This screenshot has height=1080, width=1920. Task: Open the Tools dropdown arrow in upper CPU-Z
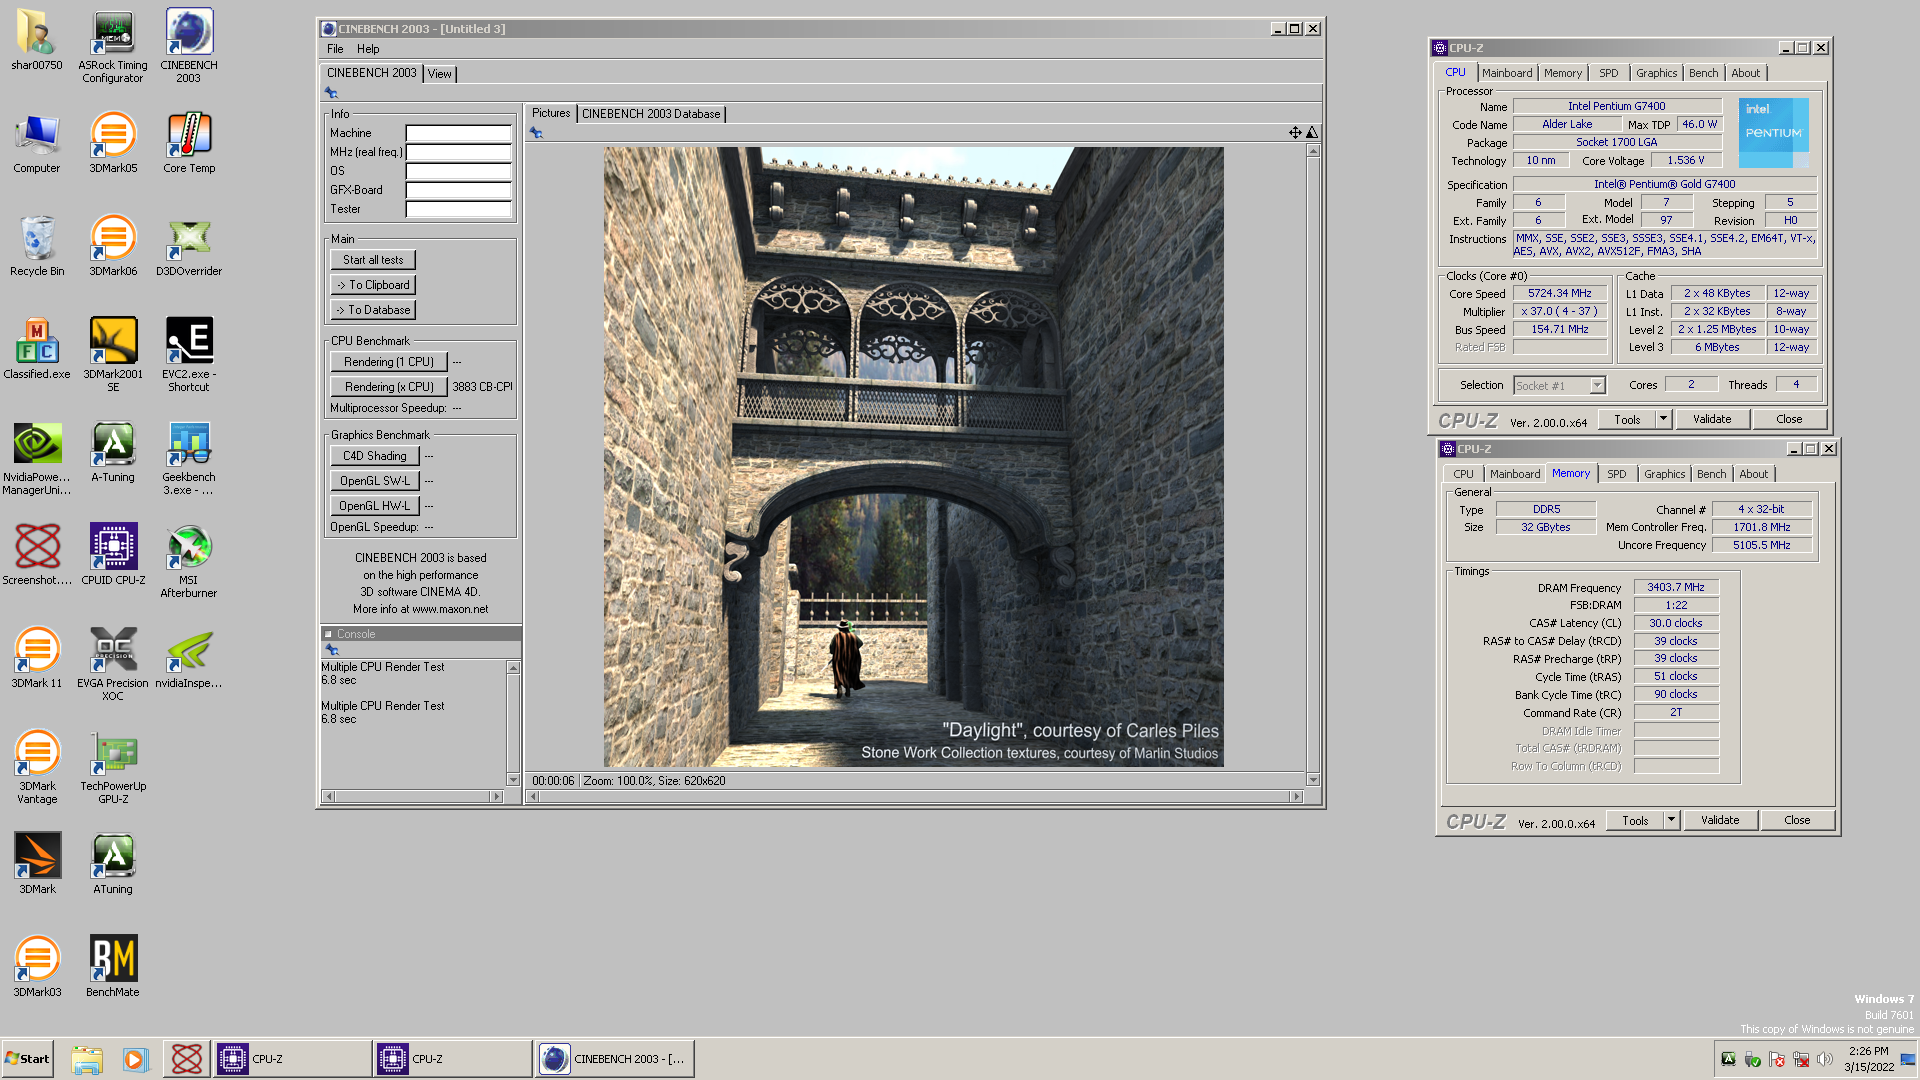coord(1663,419)
